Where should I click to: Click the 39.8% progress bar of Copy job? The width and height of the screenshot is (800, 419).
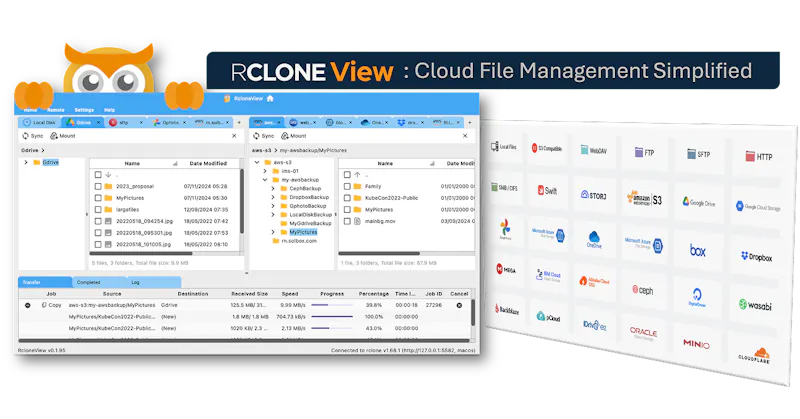[332, 305]
